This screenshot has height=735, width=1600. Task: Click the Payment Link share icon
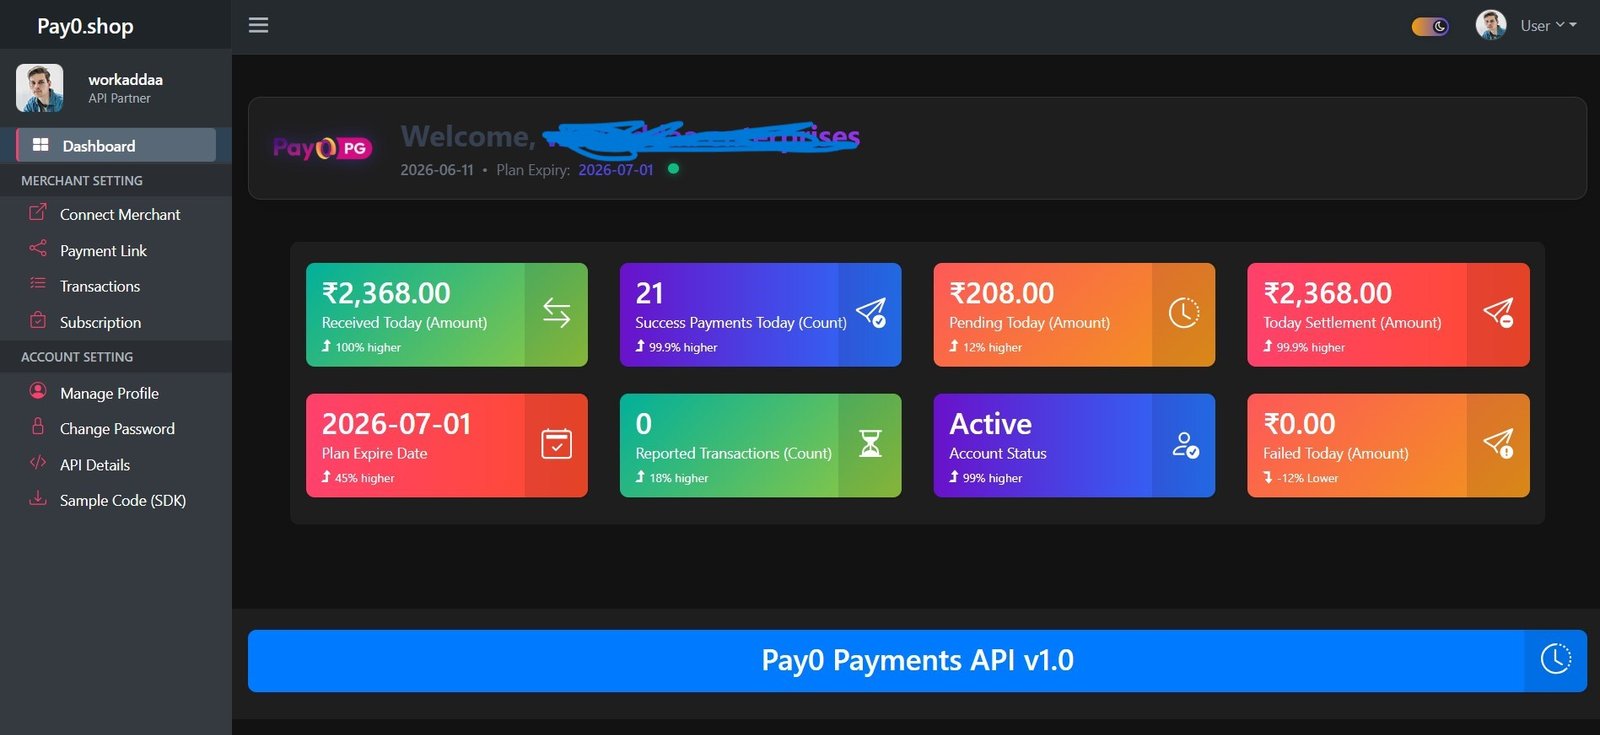38,248
